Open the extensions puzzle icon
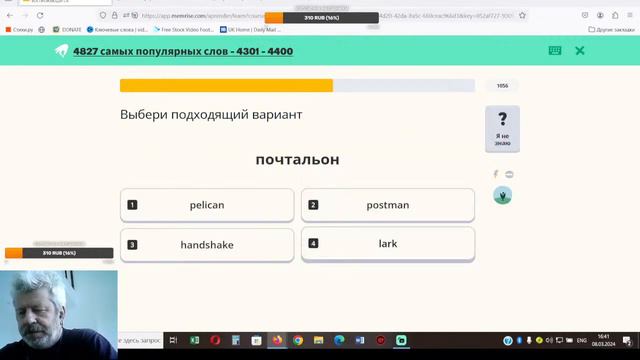 [x=615, y=16]
